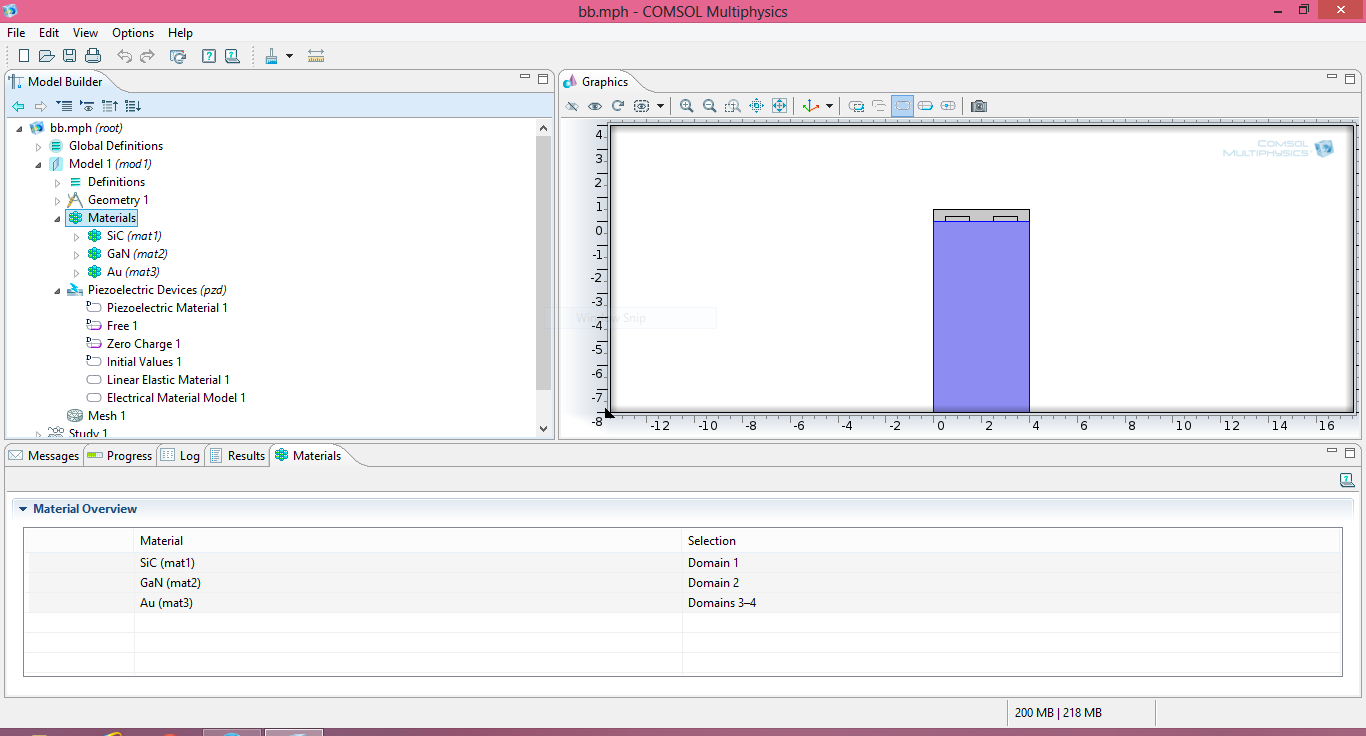Zoom out of the Graphics view
1366x736 pixels.
pos(709,106)
